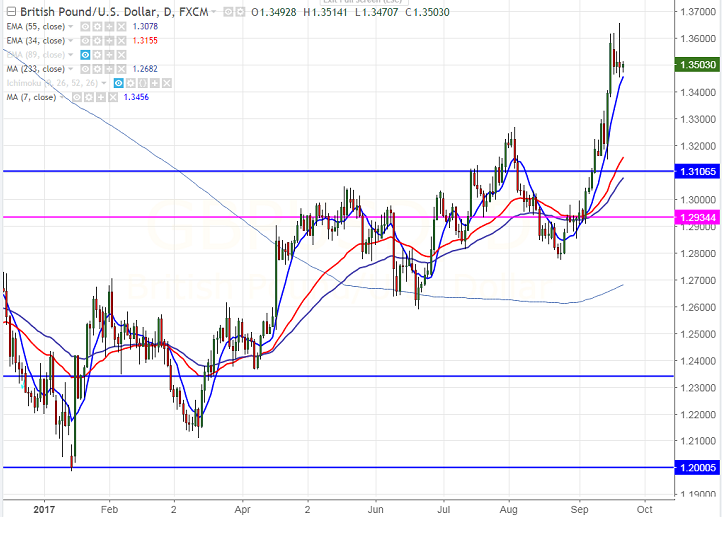Expand EMA (89, close) dropdown arrow
The image size is (725, 543).
tap(71, 55)
